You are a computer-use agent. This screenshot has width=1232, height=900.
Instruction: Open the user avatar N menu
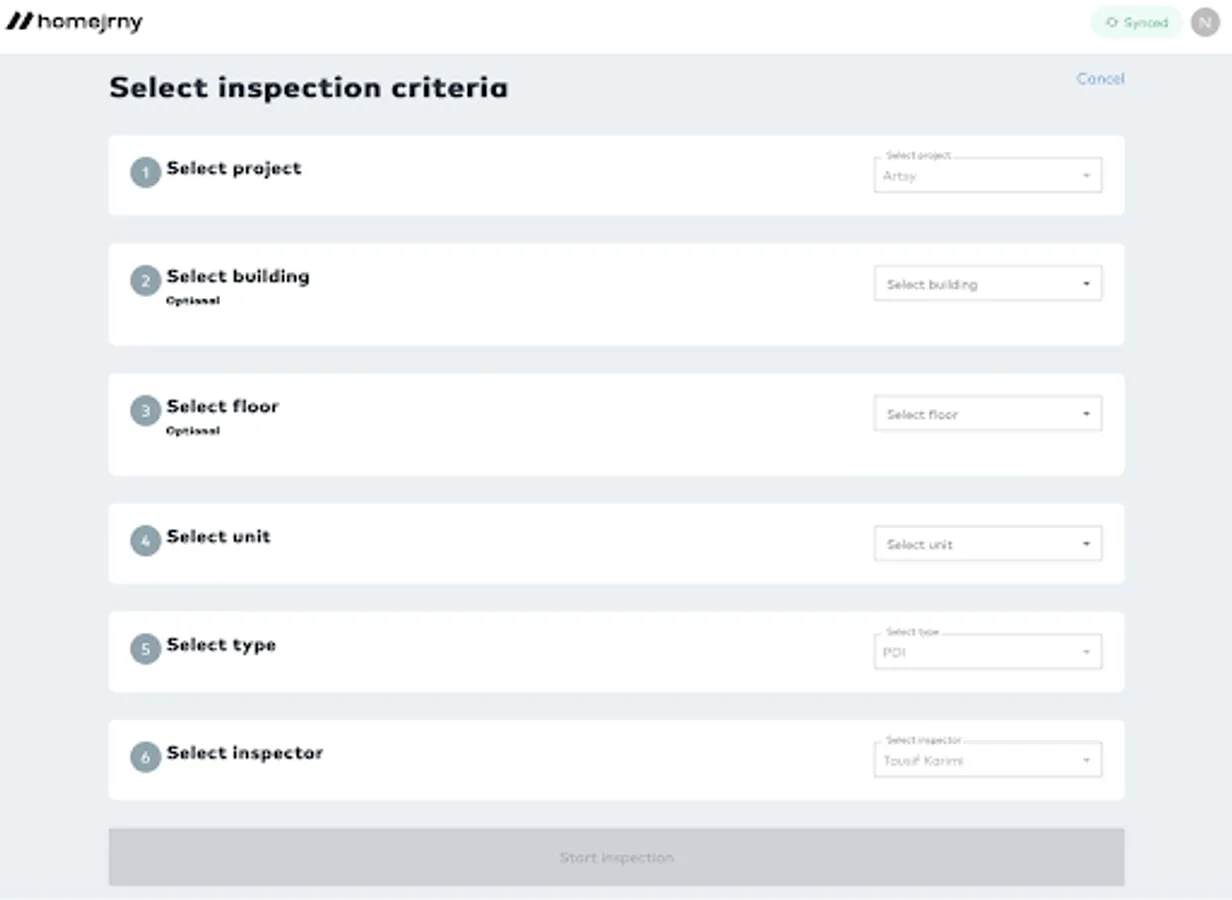coord(1204,22)
